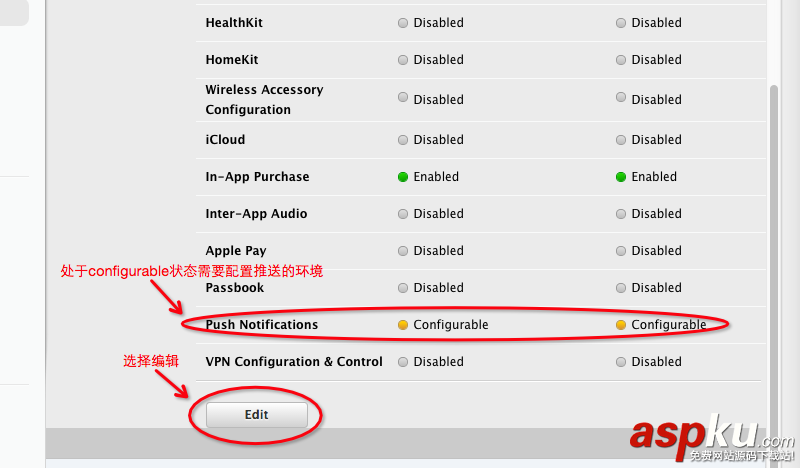Click the gray Apple Pay status dot, second column
This screenshot has height=468, width=800.
click(621, 251)
